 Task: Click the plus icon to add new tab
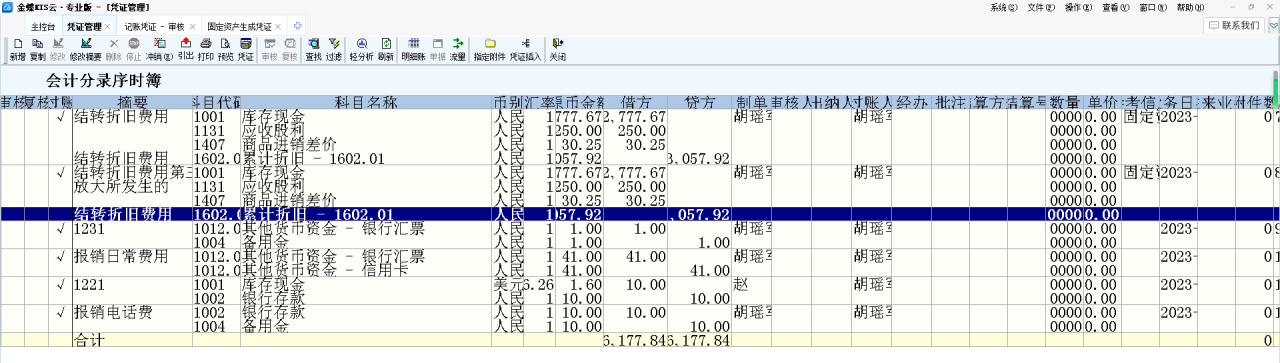pyautogui.click(x=297, y=25)
